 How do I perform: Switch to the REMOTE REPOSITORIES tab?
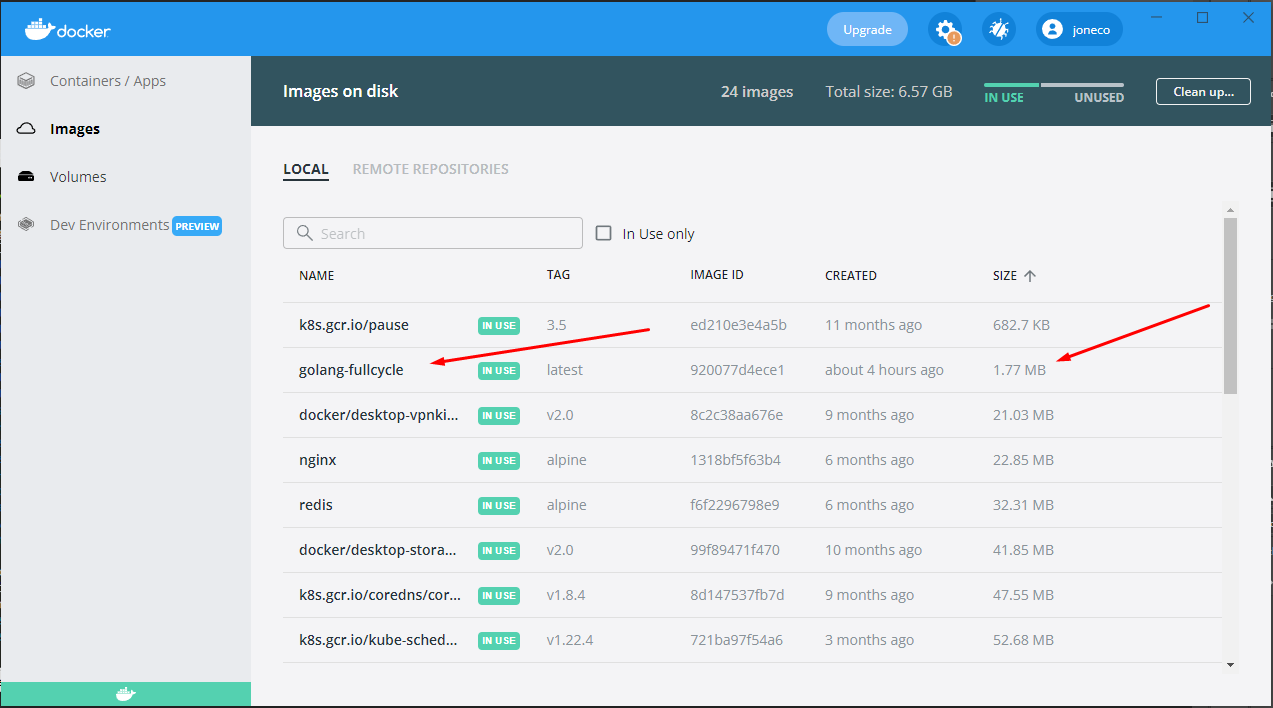click(431, 169)
